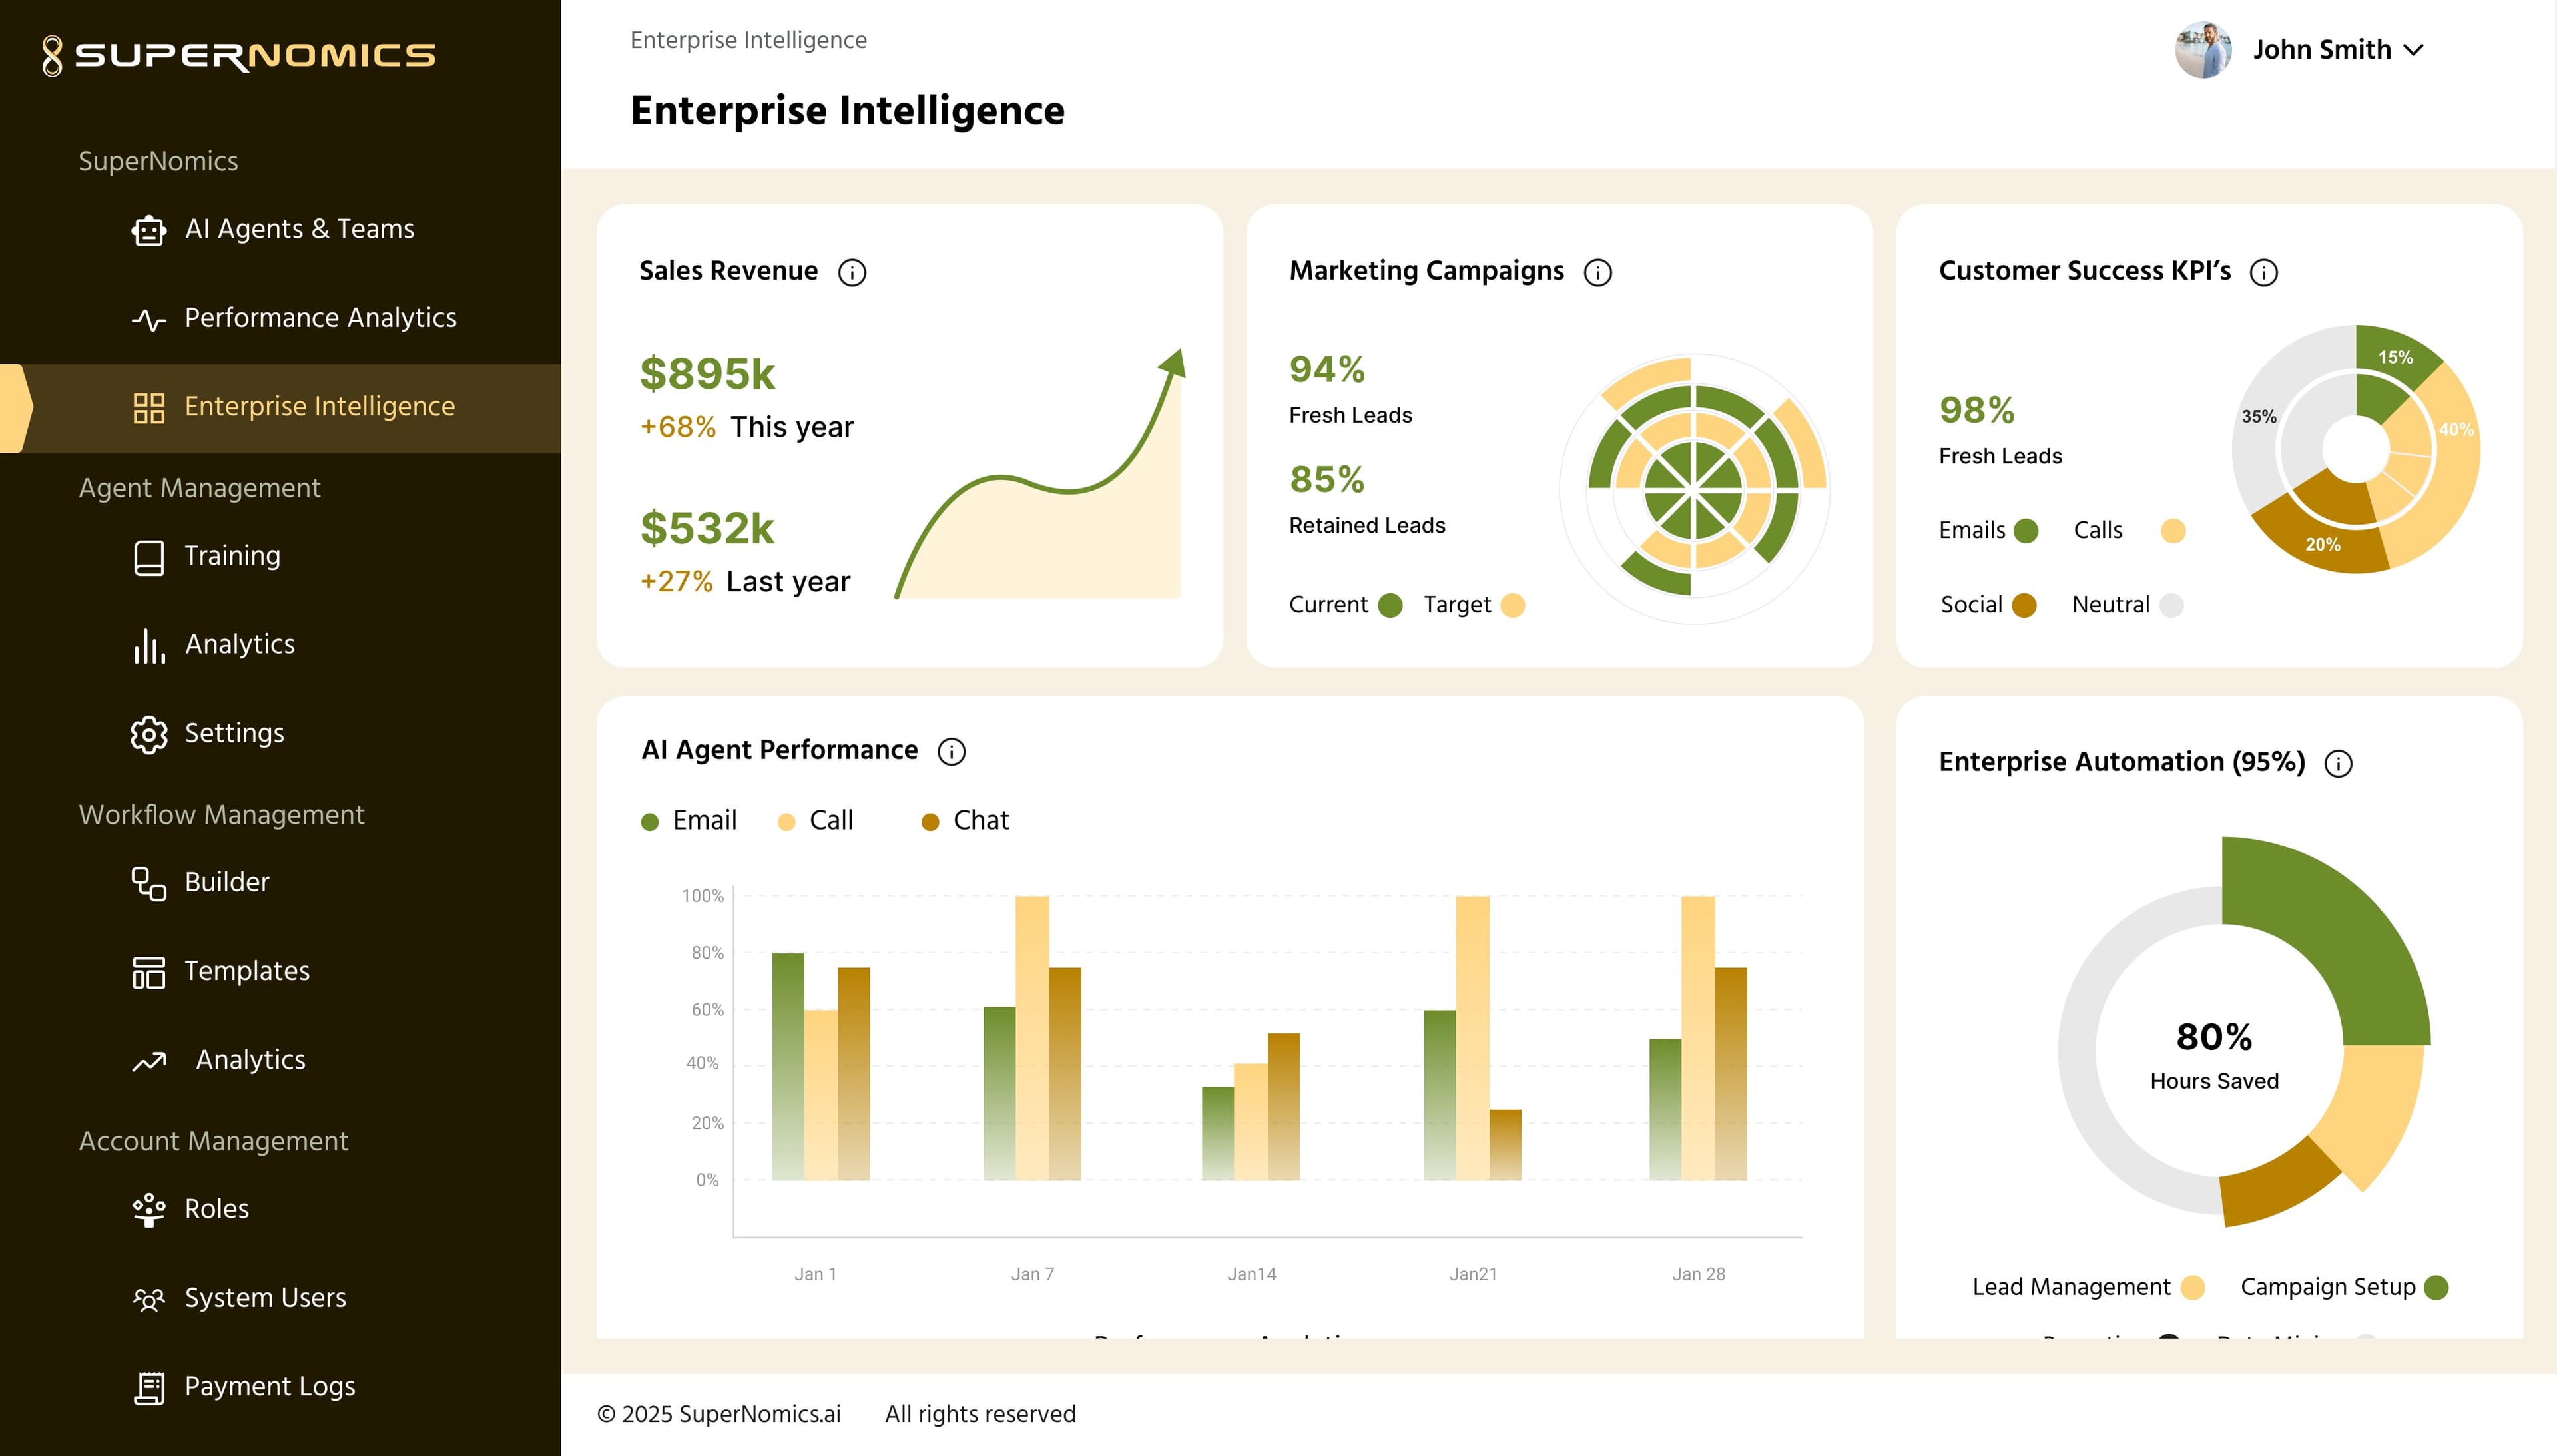Image resolution: width=2557 pixels, height=1456 pixels.
Task: Toggle the Email series legend
Action: 689,821
